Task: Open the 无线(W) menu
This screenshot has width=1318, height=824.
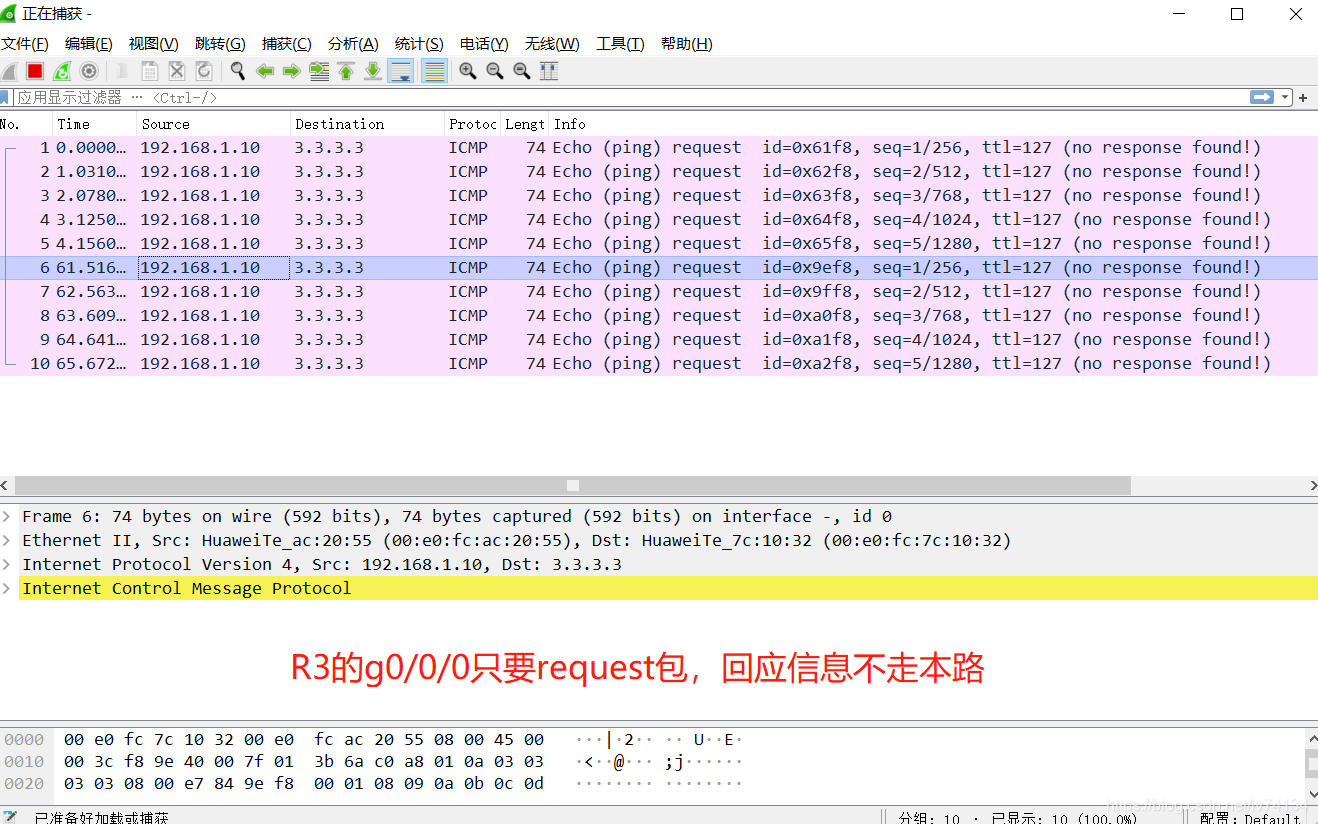Action: [x=552, y=44]
